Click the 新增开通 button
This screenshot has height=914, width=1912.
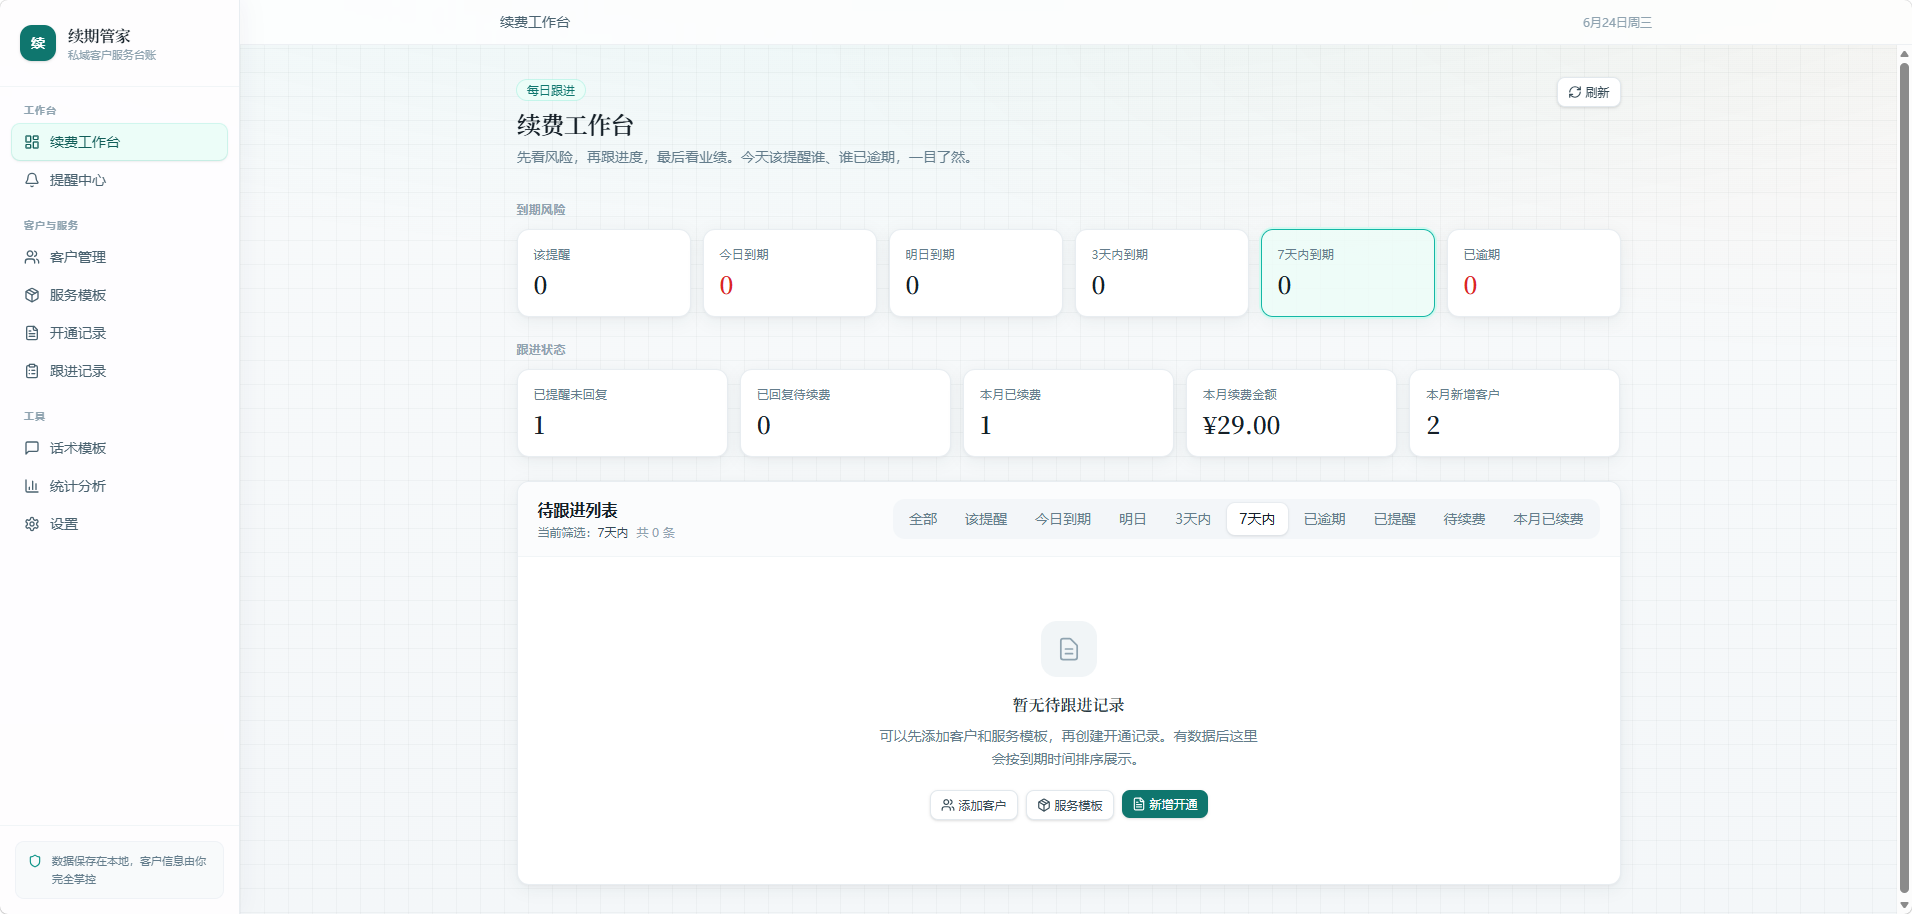pyautogui.click(x=1165, y=804)
